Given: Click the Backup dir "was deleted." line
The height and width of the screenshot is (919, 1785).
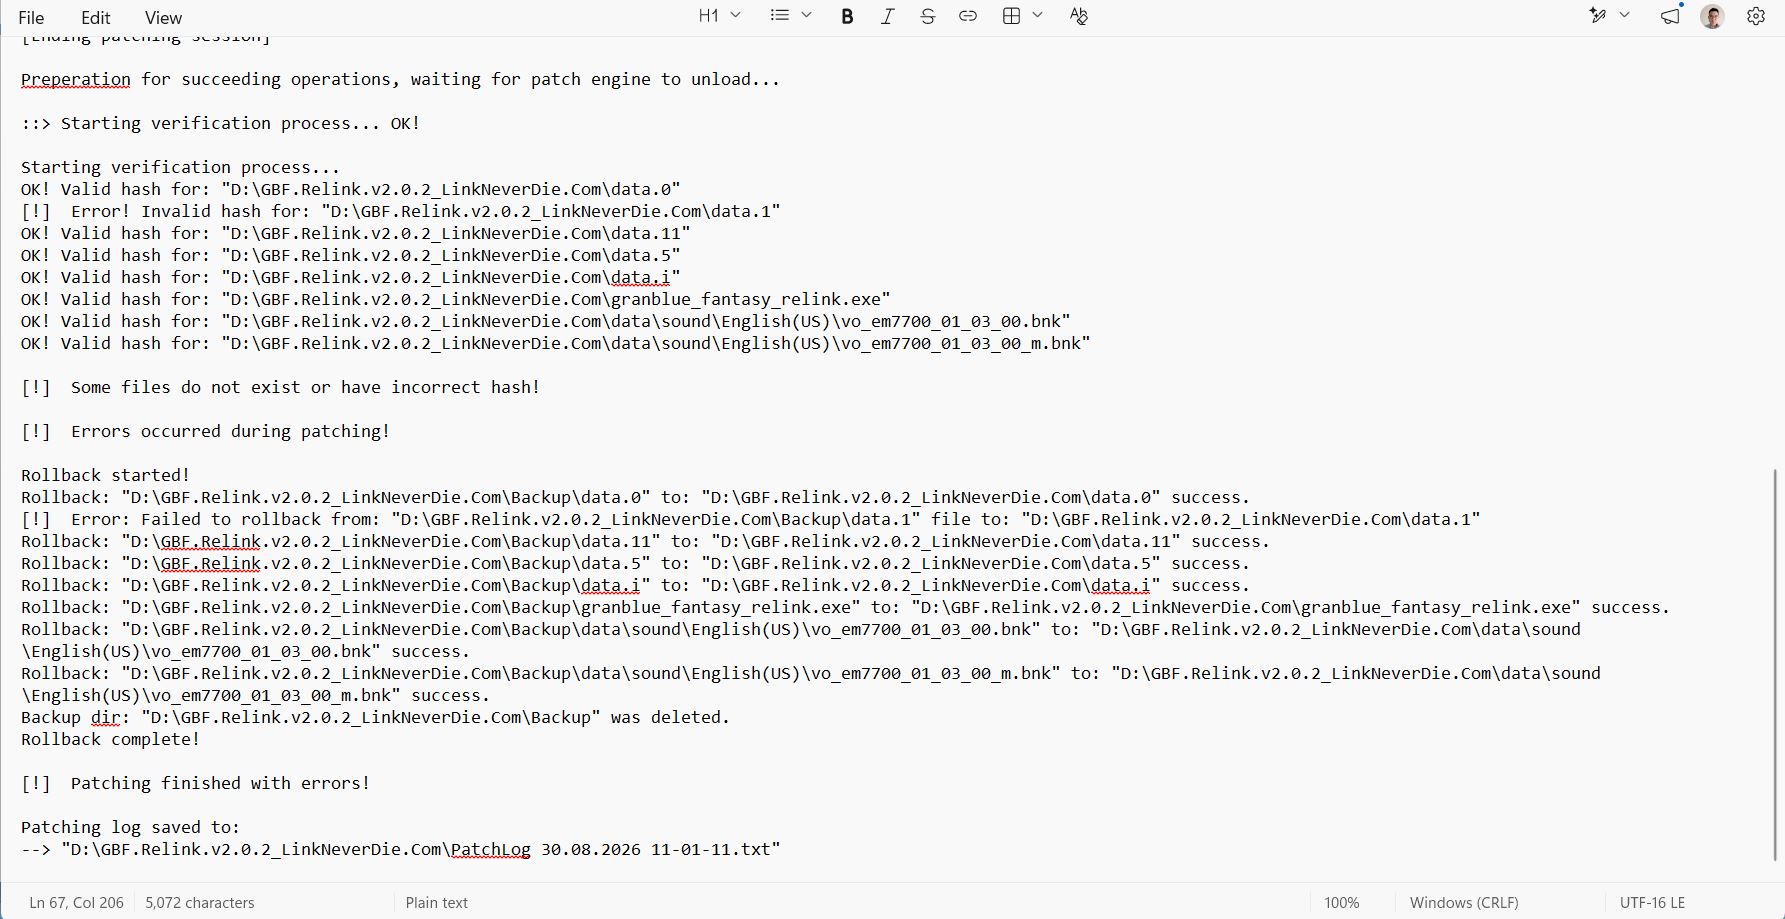Looking at the screenshot, I should click(x=376, y=717).
